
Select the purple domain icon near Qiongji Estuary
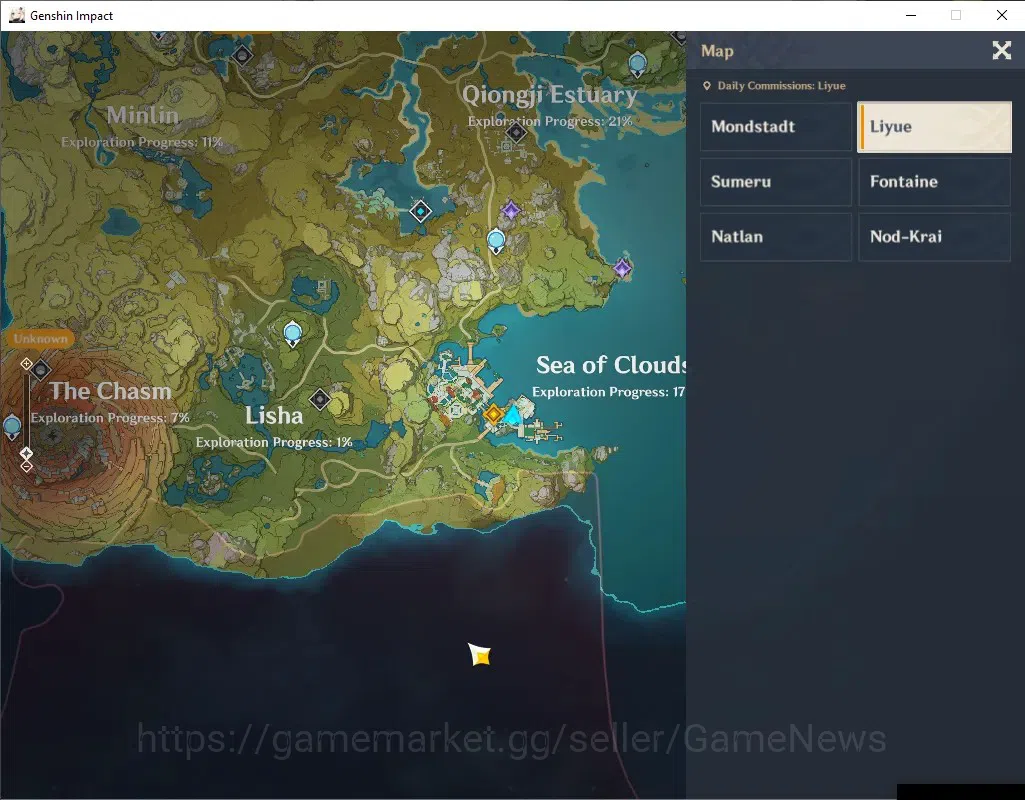[511, 210]
